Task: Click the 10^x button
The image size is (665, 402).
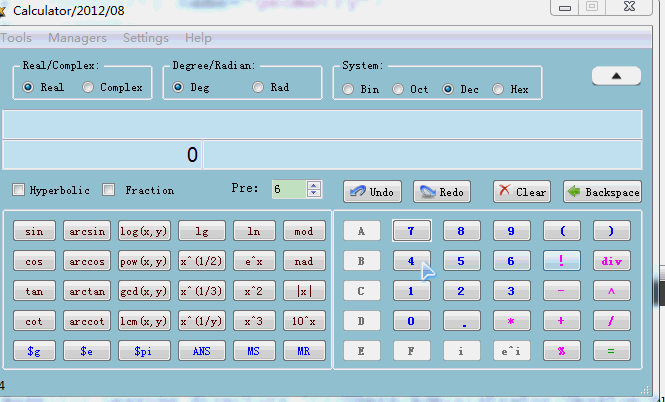Action: click(304, 321)
